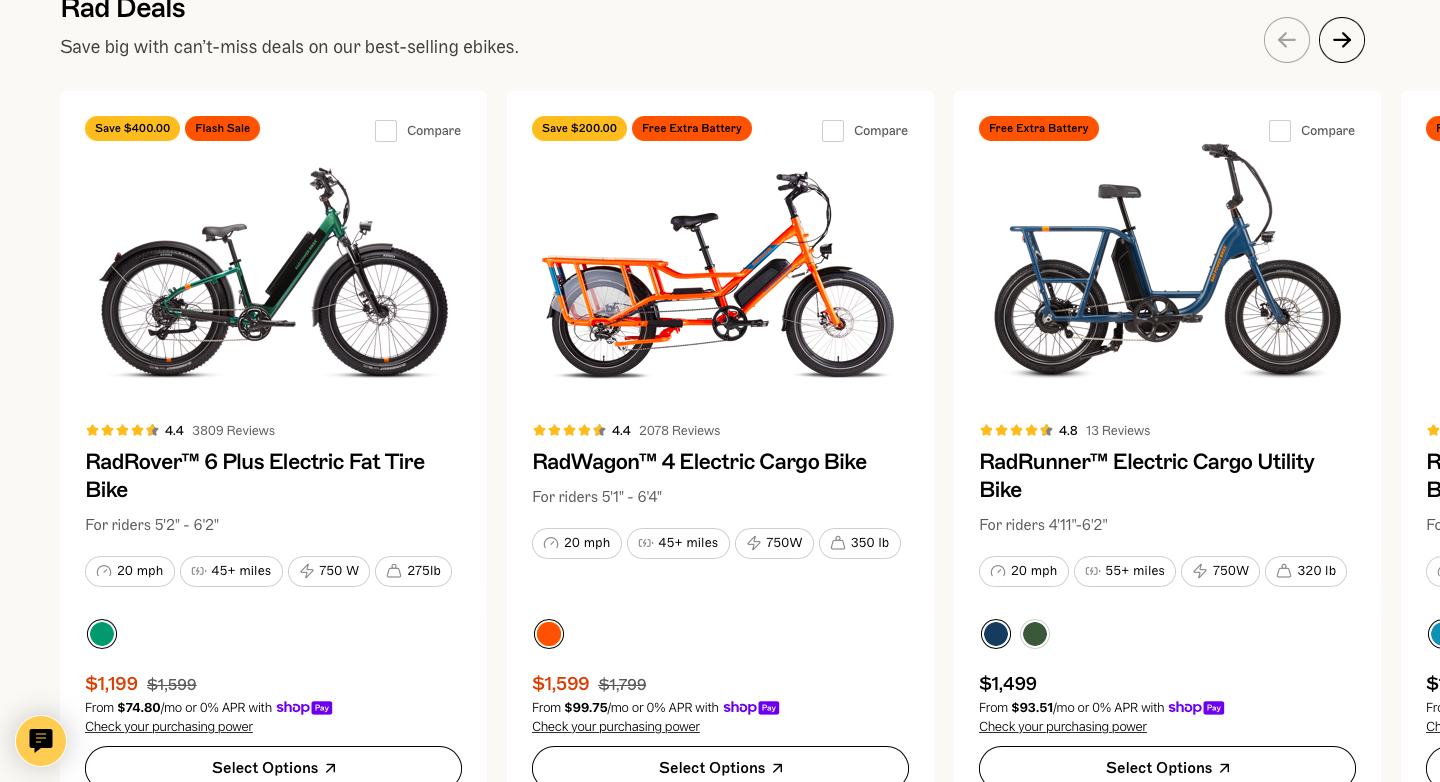Select the orange color swatch for RadWagon
The height and width of the screenshot is (782, 1440).
click(549, 634)
